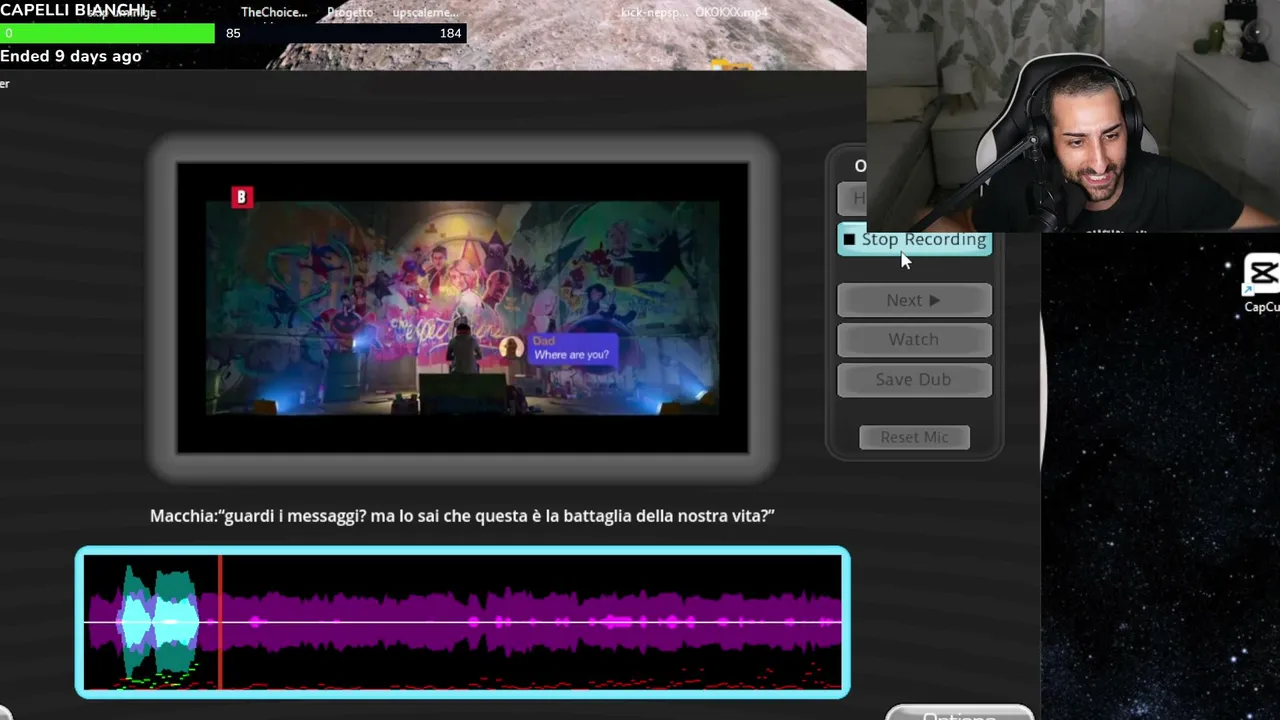Click the red playhead line in the waveform
1280x720 pixels.
pyautogui.click(x=220, y=622)
